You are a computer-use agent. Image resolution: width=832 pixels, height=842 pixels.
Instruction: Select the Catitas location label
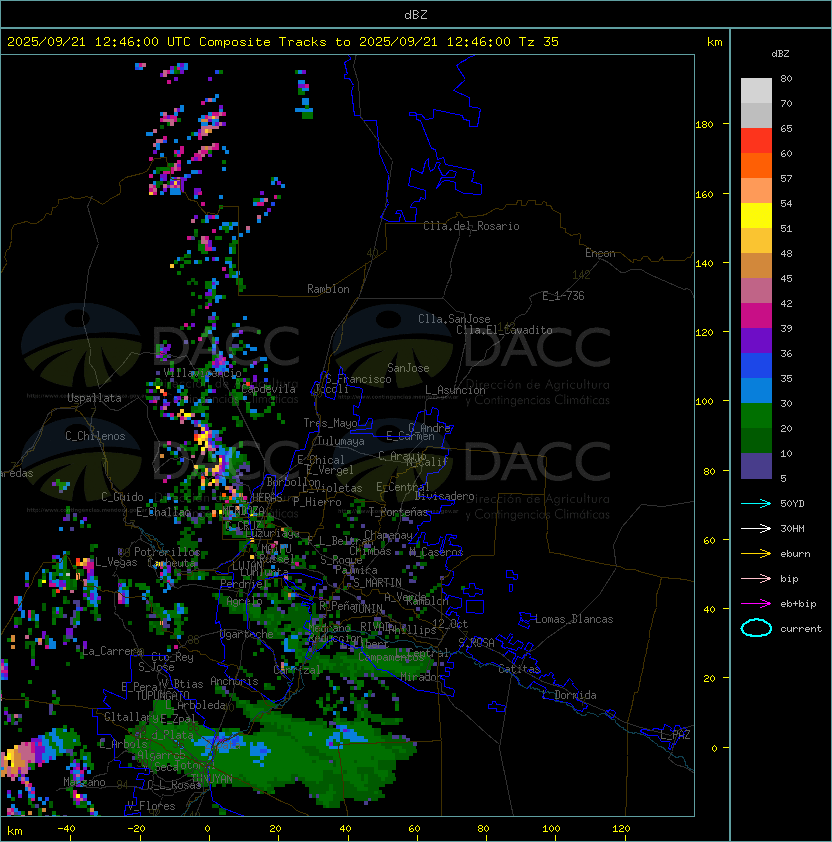[519, 669]
